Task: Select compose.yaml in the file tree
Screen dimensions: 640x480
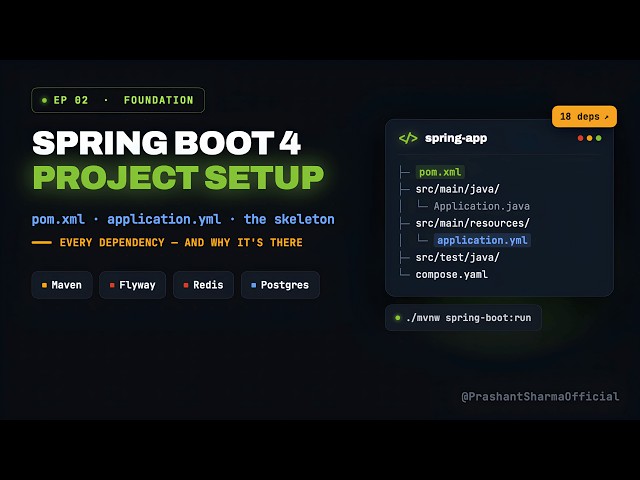Action: (451, 274)
